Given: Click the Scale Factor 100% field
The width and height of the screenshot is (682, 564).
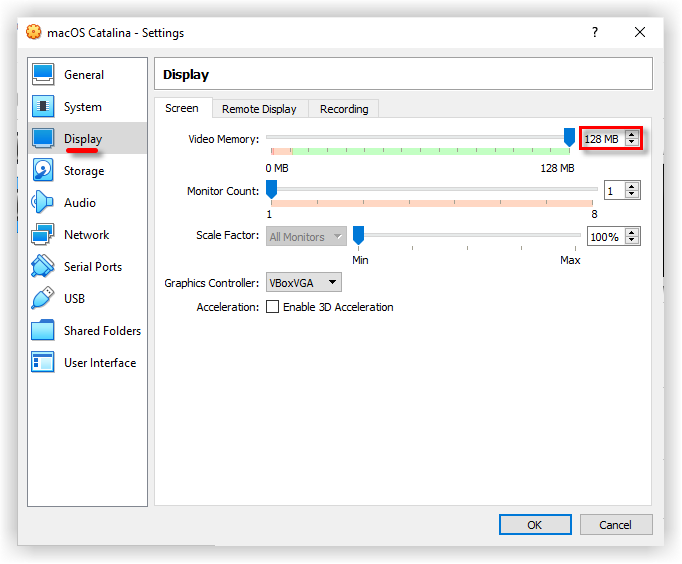Looking at the screenshot, I should point(607,237).
